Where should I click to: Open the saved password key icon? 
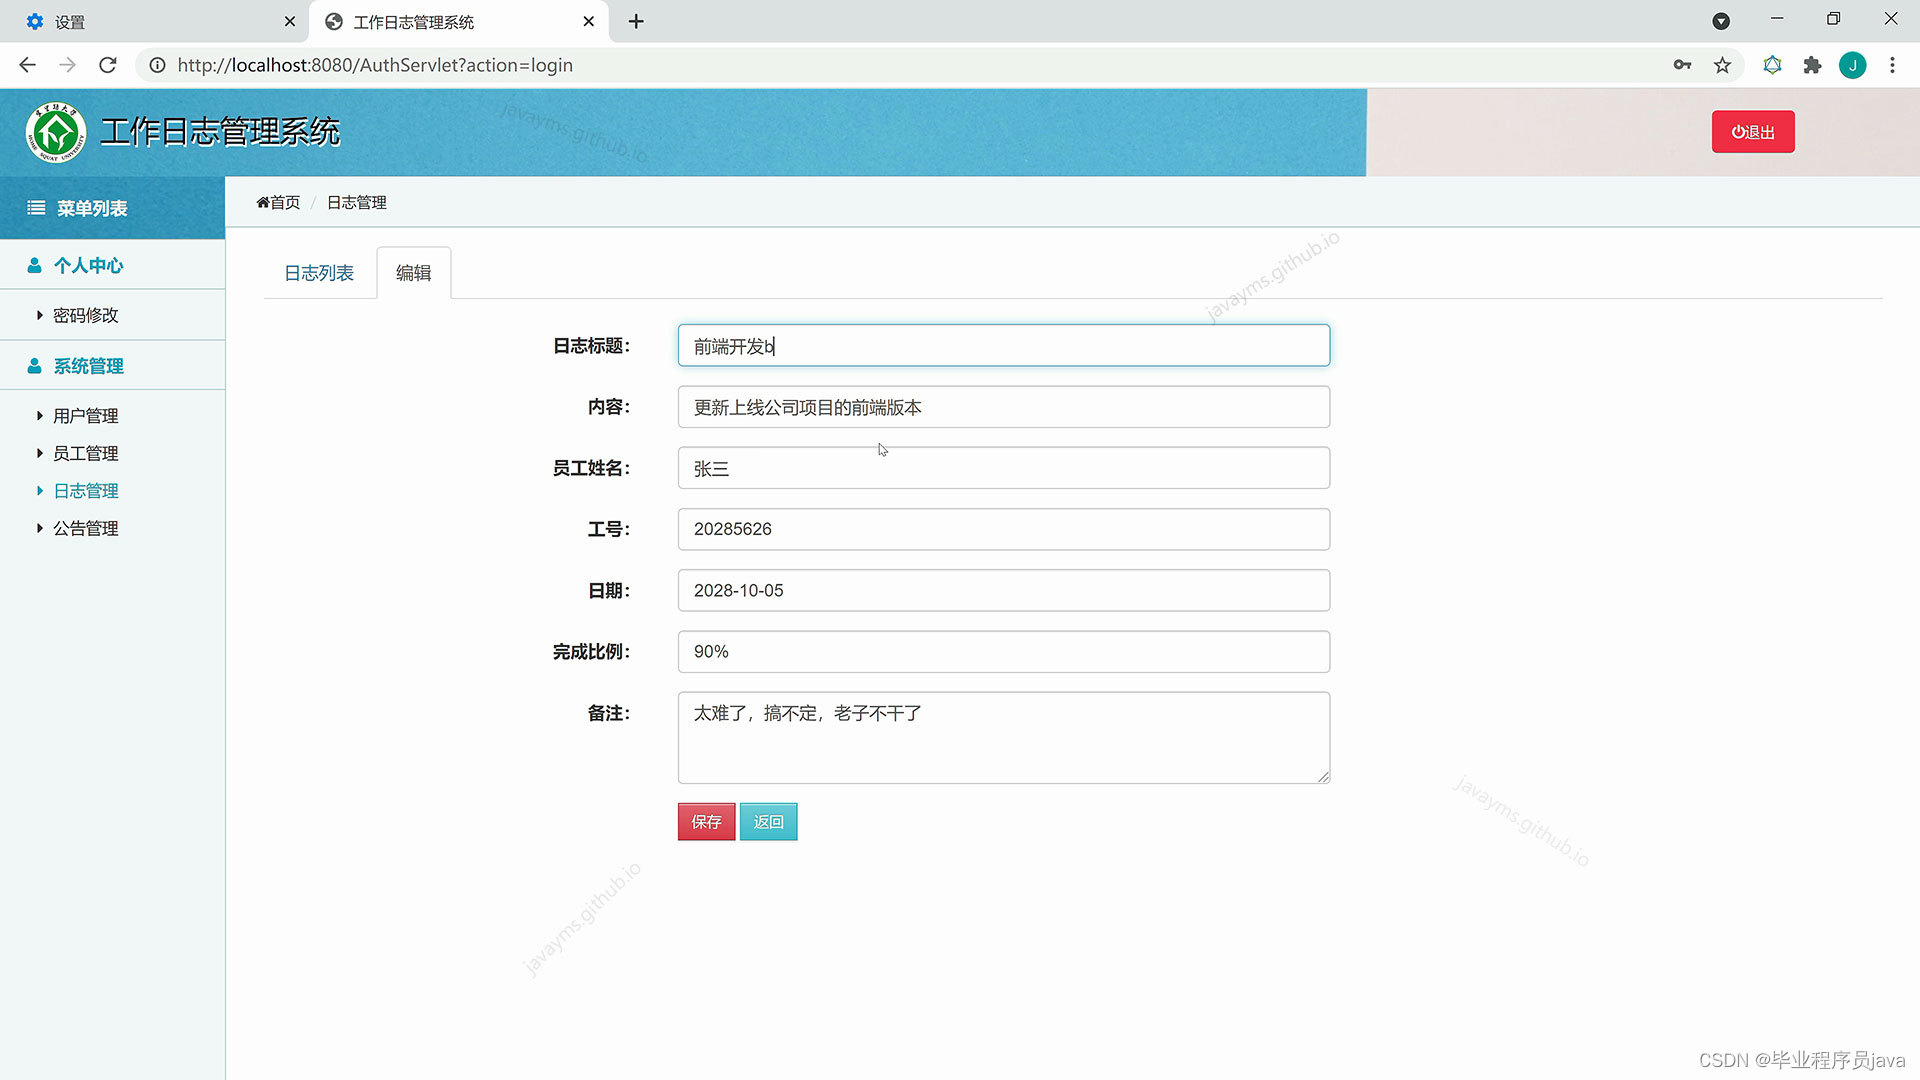[x=1682, y=65]
